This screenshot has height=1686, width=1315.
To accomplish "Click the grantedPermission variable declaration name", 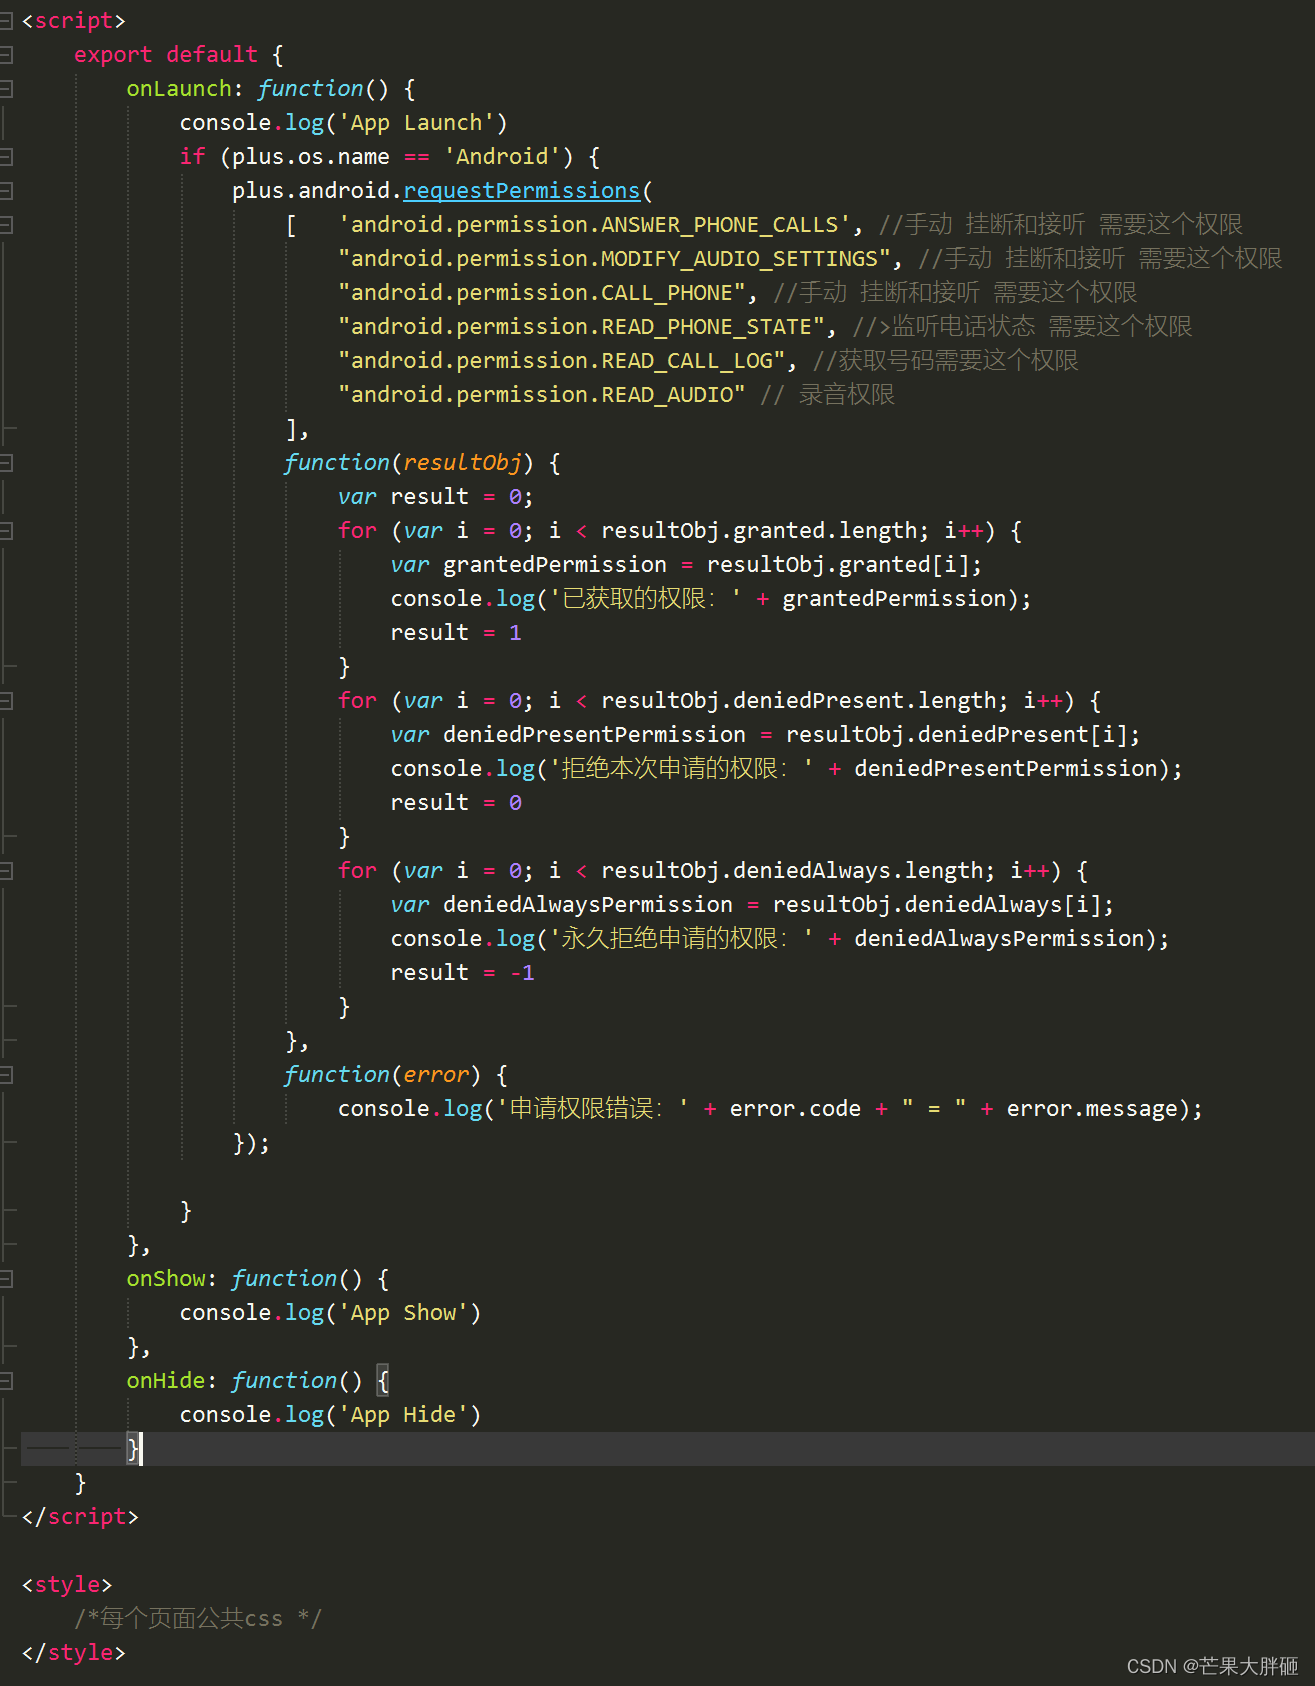I will pyautogui.click(x=554, y=564).
